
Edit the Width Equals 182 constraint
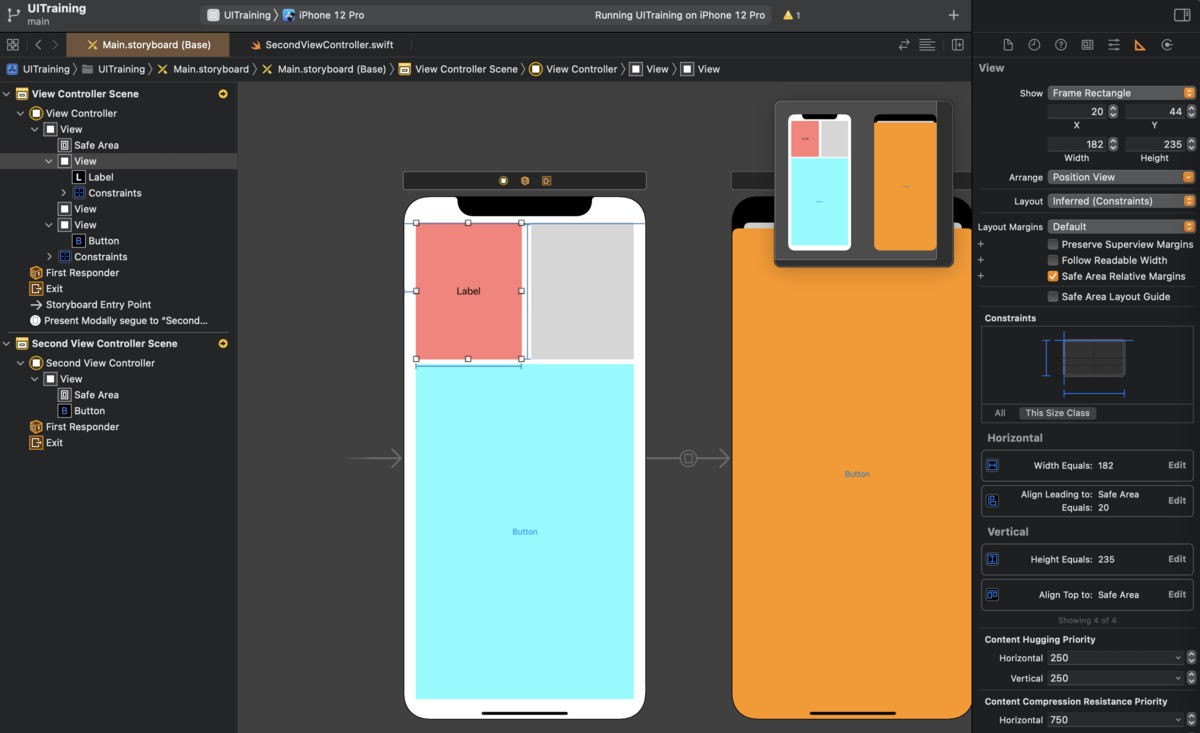pyautogui.click(x=1177, y=465)
